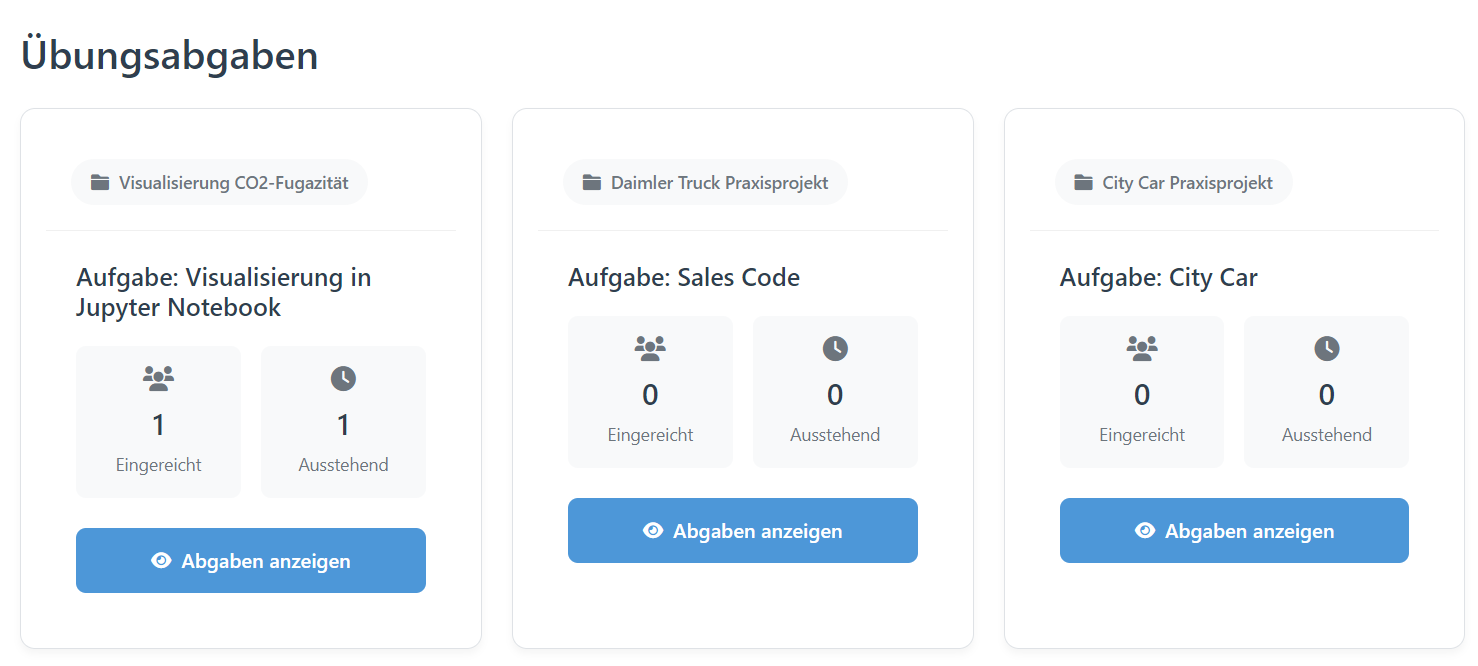
Task: Show submissions for Visualisierung in Jupyter Notebook
Action: [x=251, y=561]
